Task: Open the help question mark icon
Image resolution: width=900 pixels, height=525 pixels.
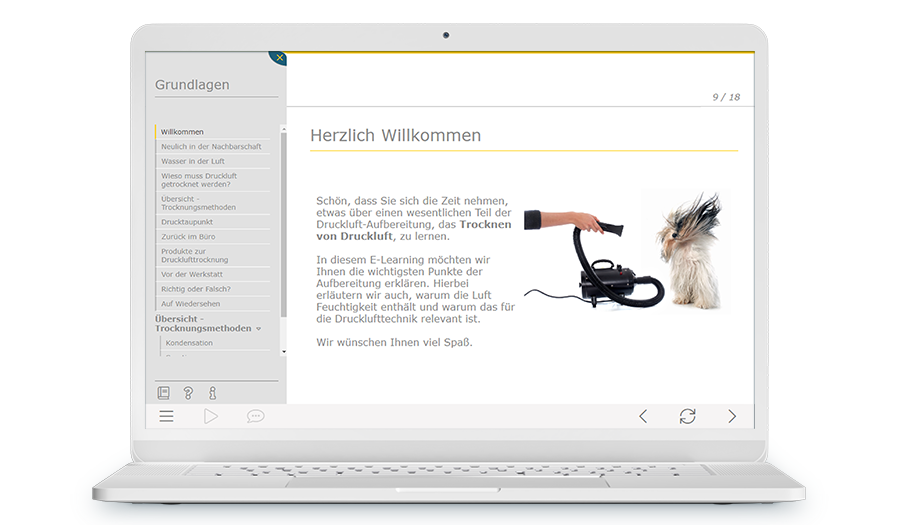Action: pos(188,393)
